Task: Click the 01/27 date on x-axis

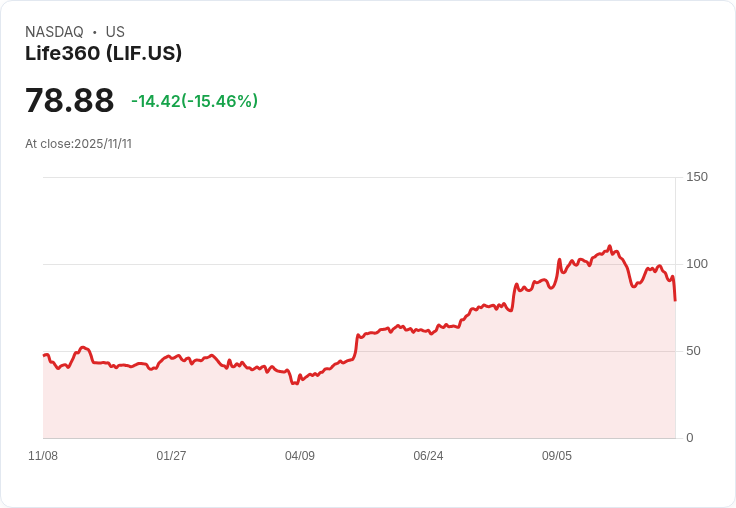Action: tap(171, 456)
